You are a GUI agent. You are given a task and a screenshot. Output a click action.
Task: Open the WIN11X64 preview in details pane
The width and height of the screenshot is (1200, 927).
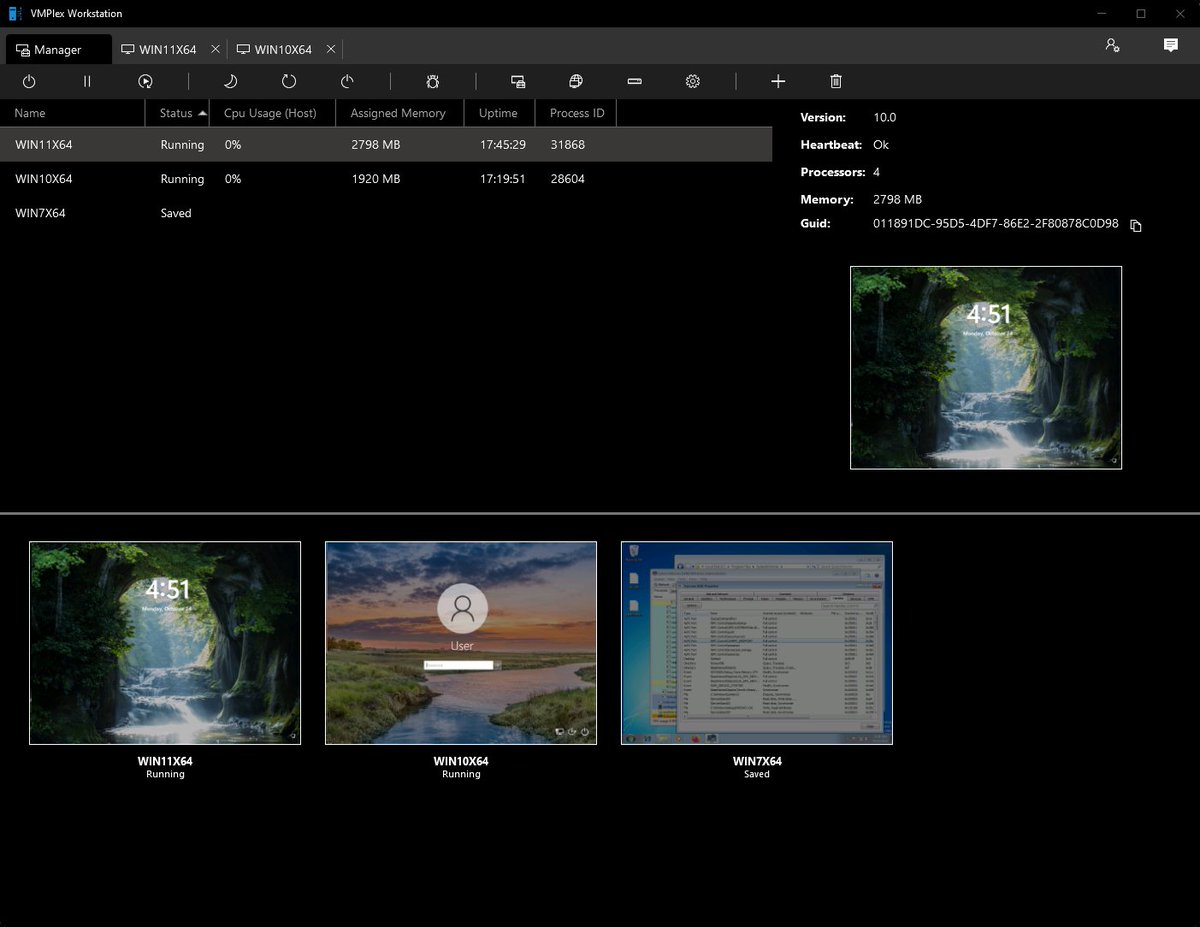click(x=986, y=367)
